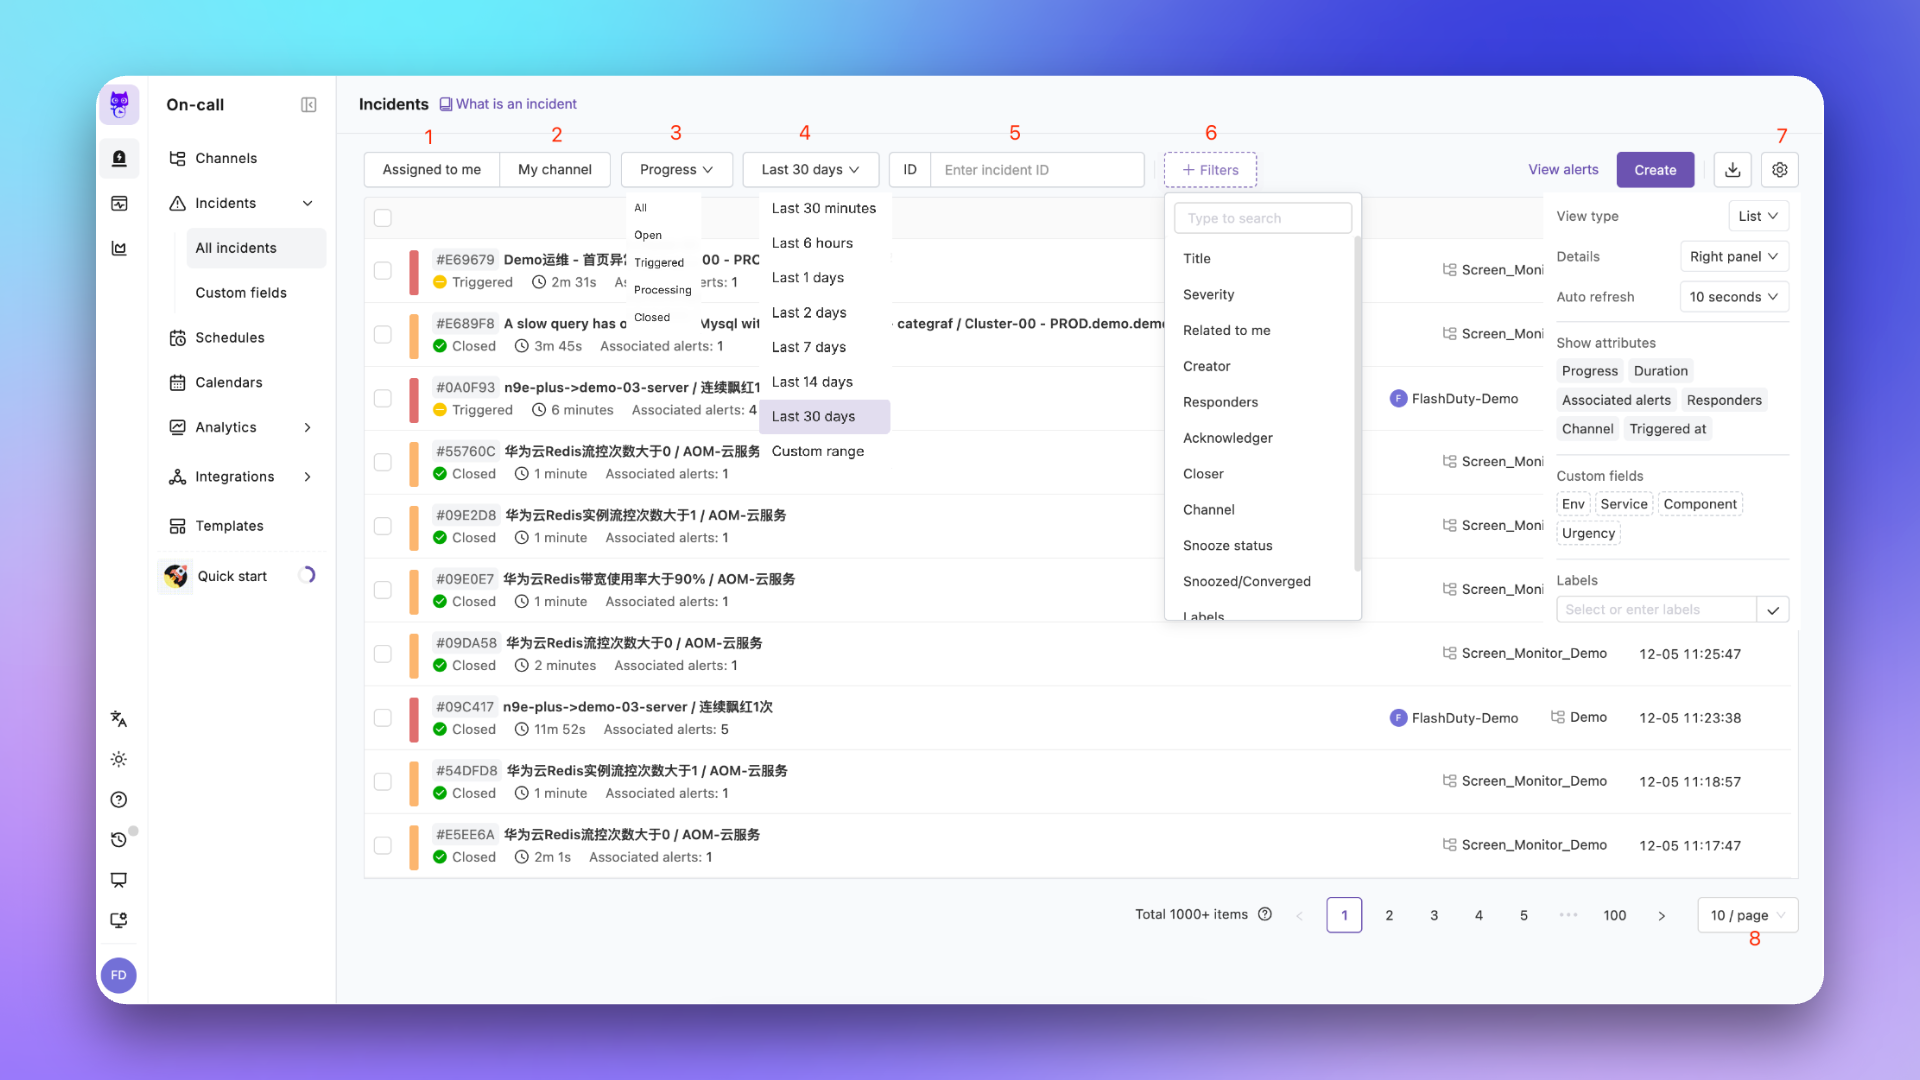Click the Create button
The image size is (1920, 1080).
(x=1654, y=170)
